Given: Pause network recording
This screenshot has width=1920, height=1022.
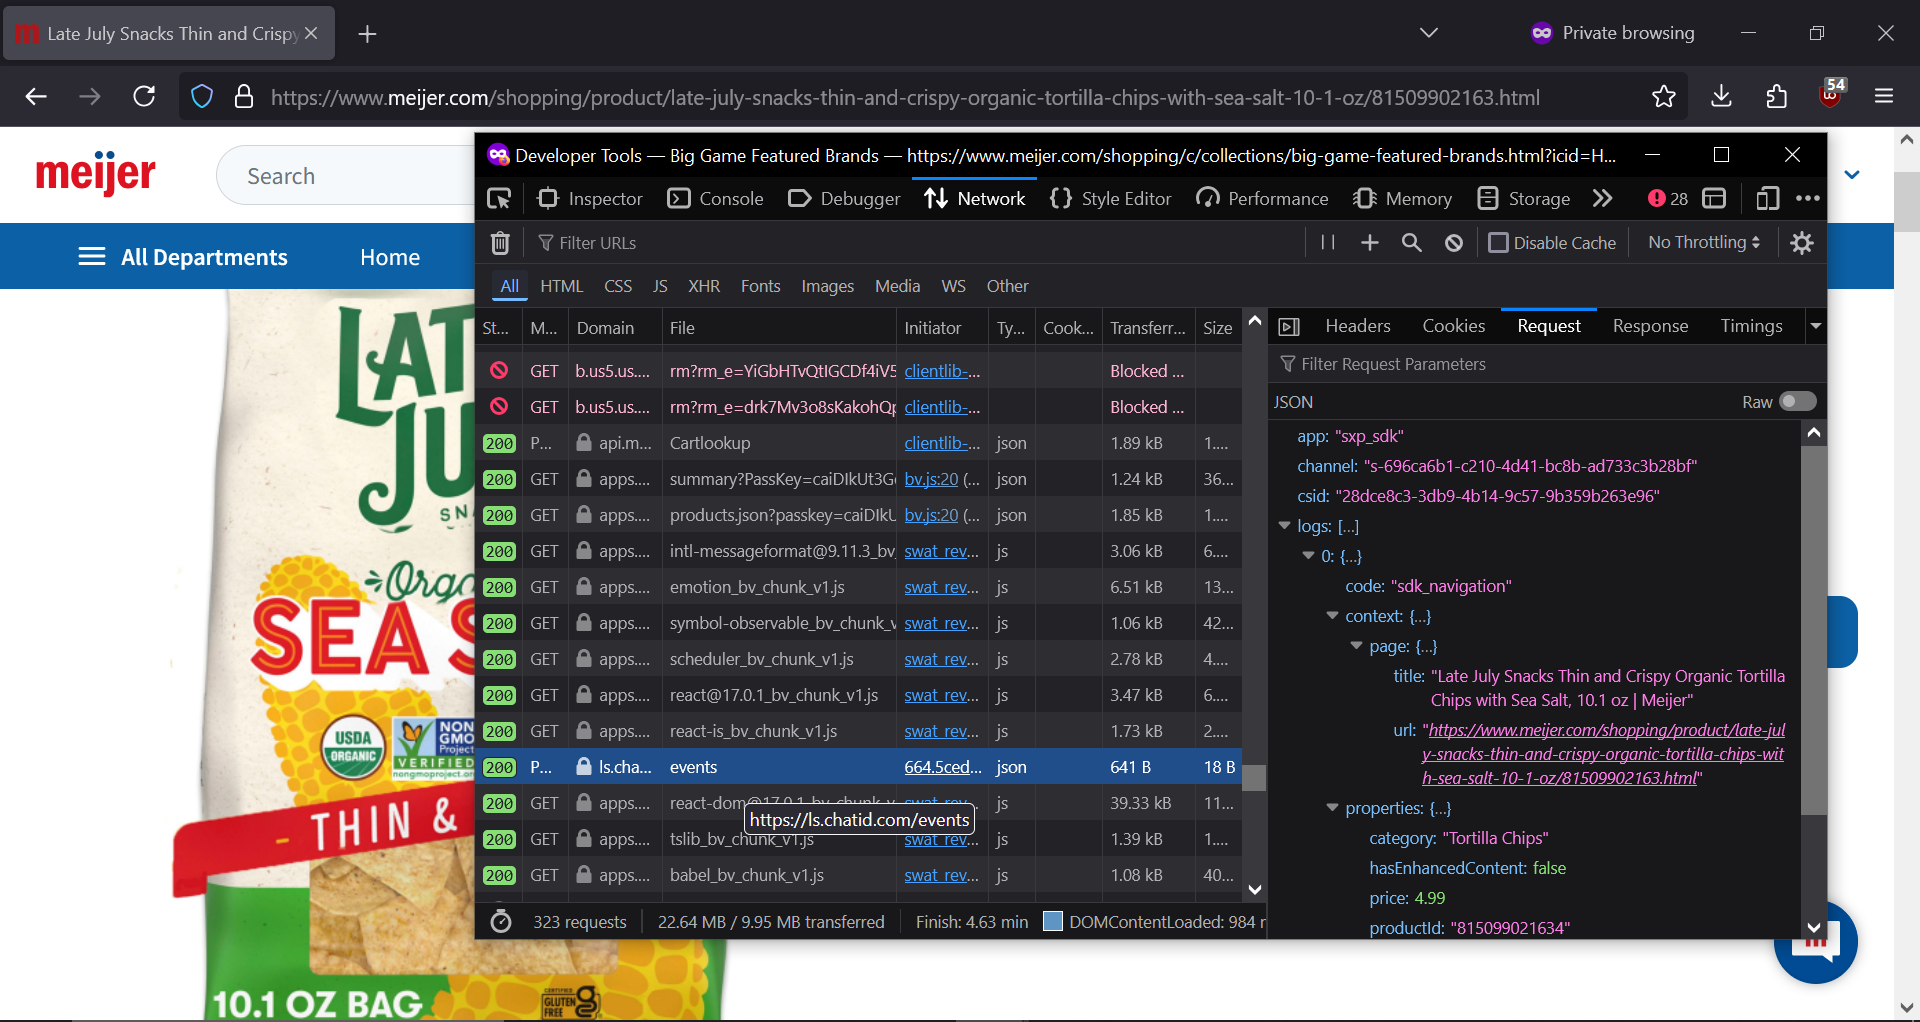Looking at the screenshot, I should click(x=1328, y=243).
